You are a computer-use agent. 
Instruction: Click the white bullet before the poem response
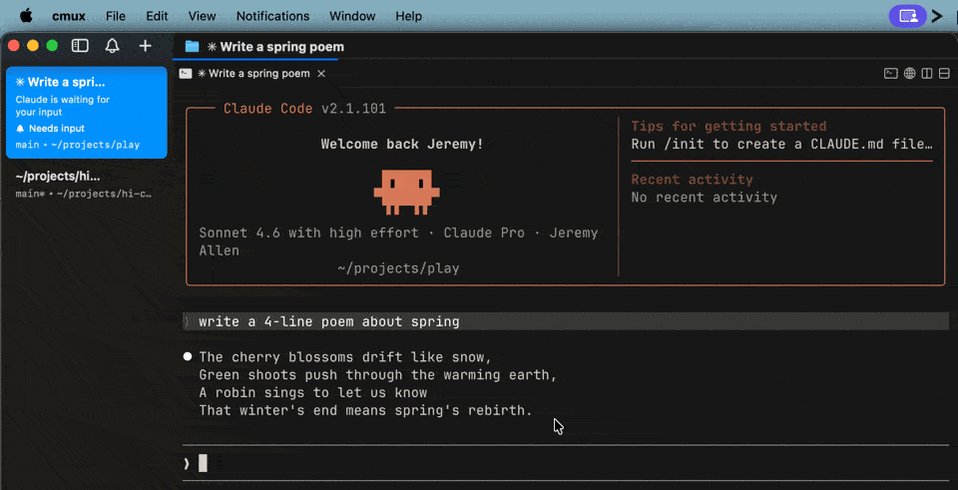188,357
